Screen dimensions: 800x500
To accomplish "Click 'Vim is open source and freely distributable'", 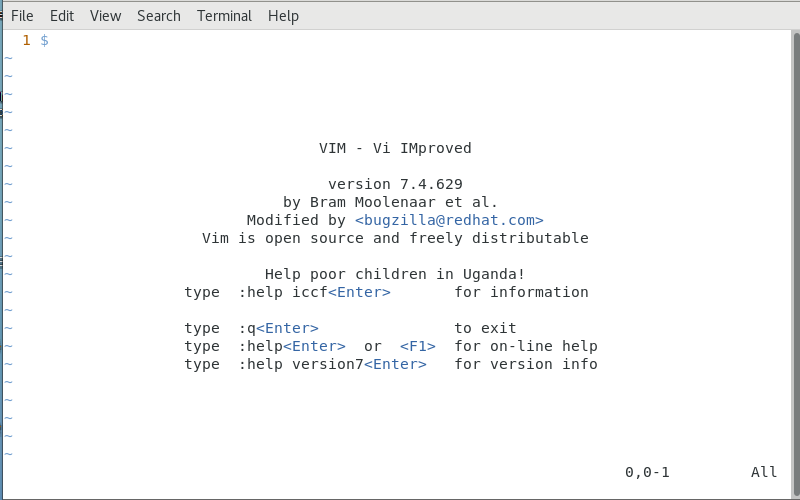I will click(395, 238).
